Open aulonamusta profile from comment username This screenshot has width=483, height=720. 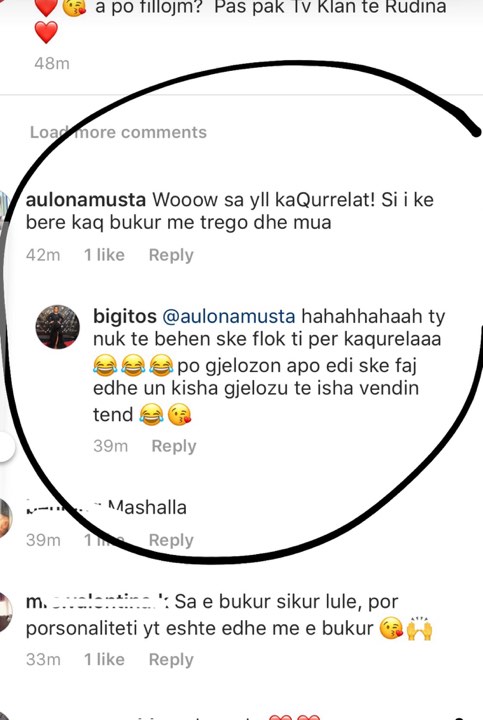(86, 200)
